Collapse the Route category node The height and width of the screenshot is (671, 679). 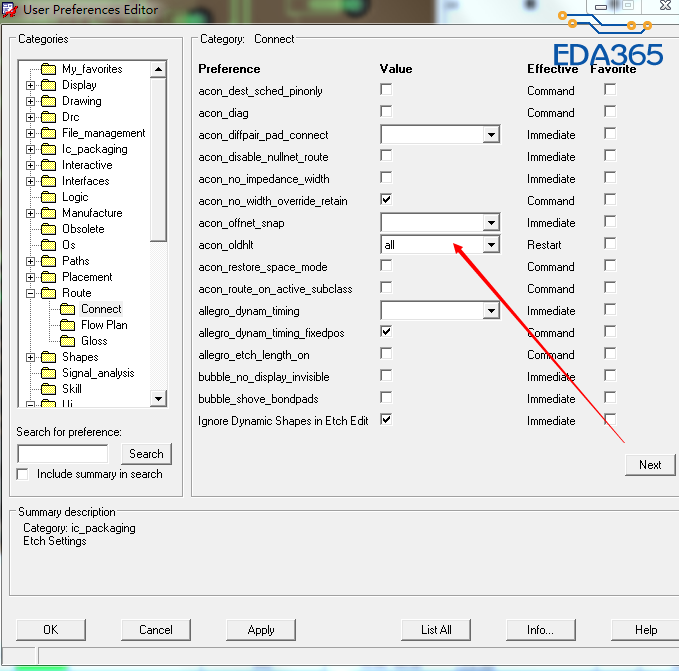pos(30,294)
